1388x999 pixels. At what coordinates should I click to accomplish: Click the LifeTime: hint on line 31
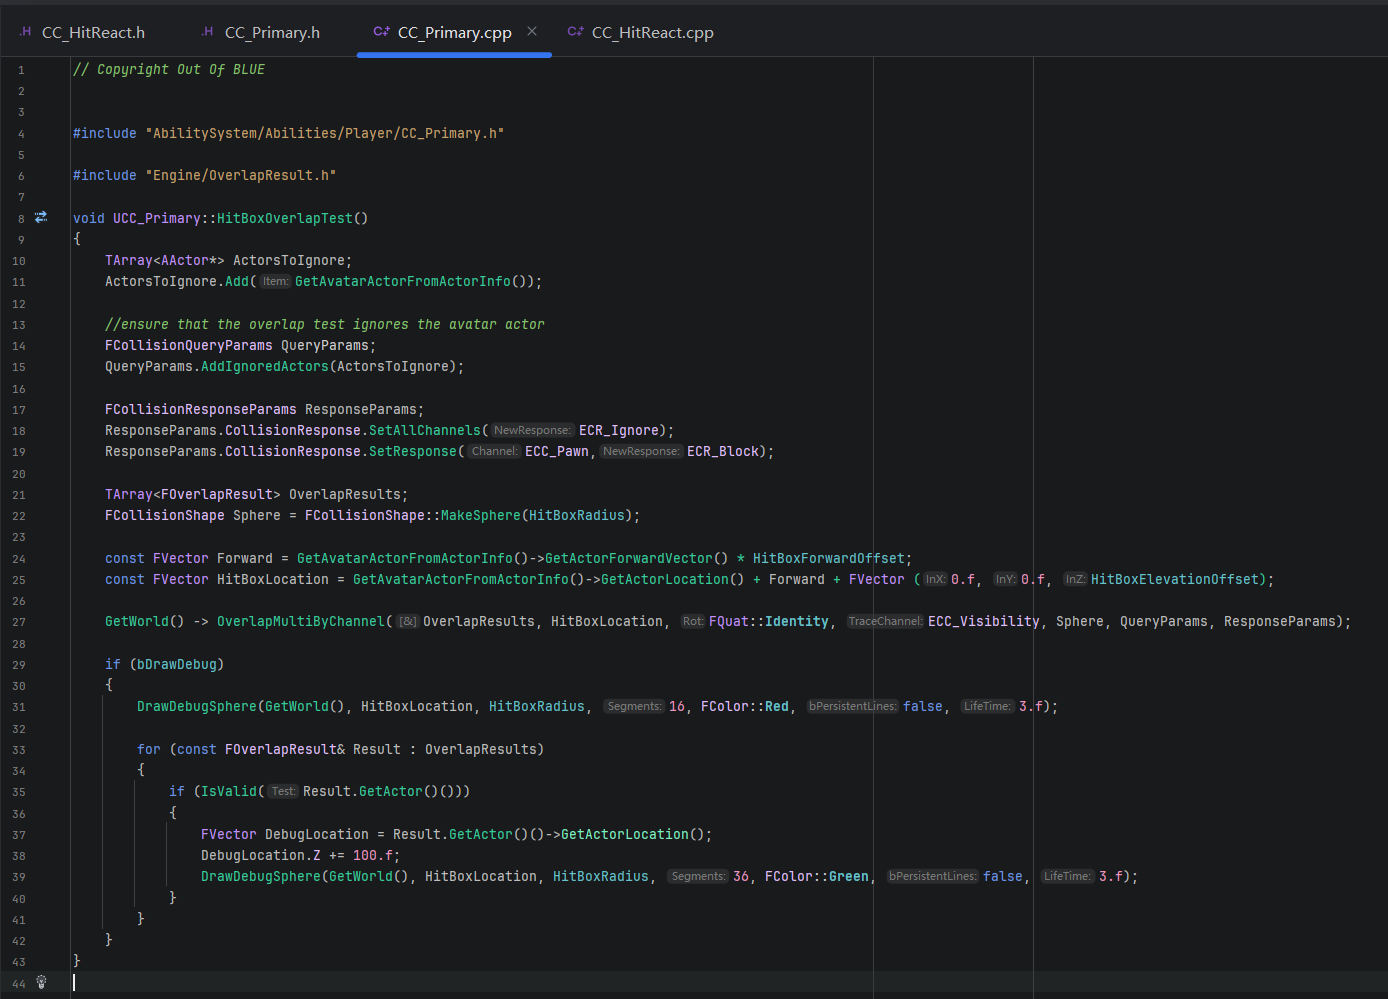coord(987,706)
